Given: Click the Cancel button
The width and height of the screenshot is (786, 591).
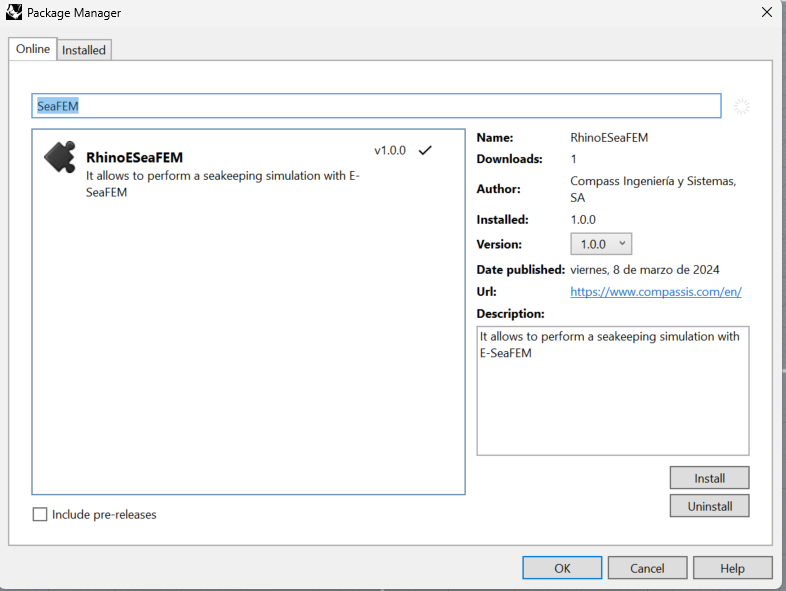Looking at the screenshot, I should (x=647, y=568).
